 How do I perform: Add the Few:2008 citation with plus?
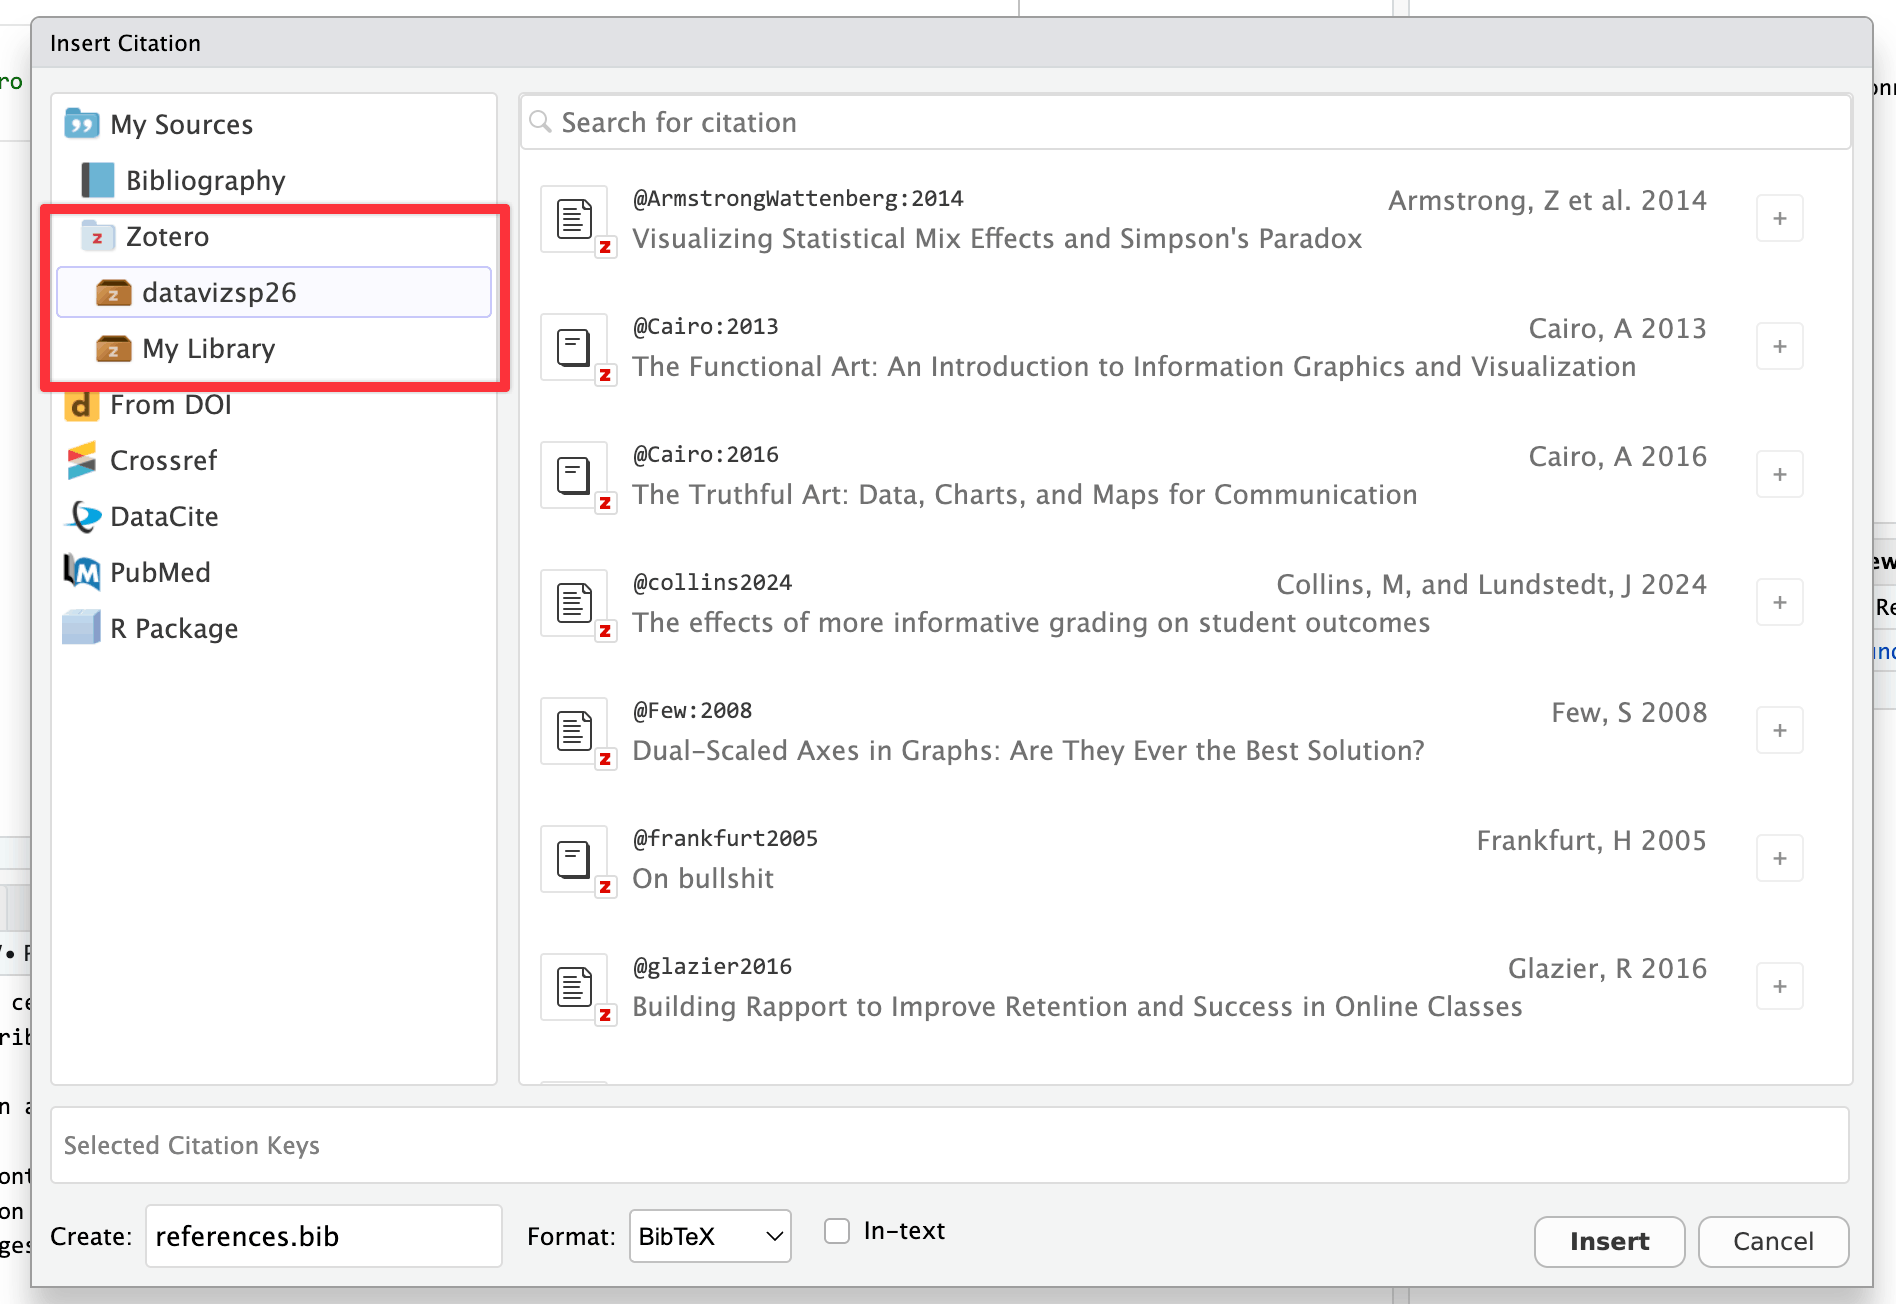point(1779,731)
